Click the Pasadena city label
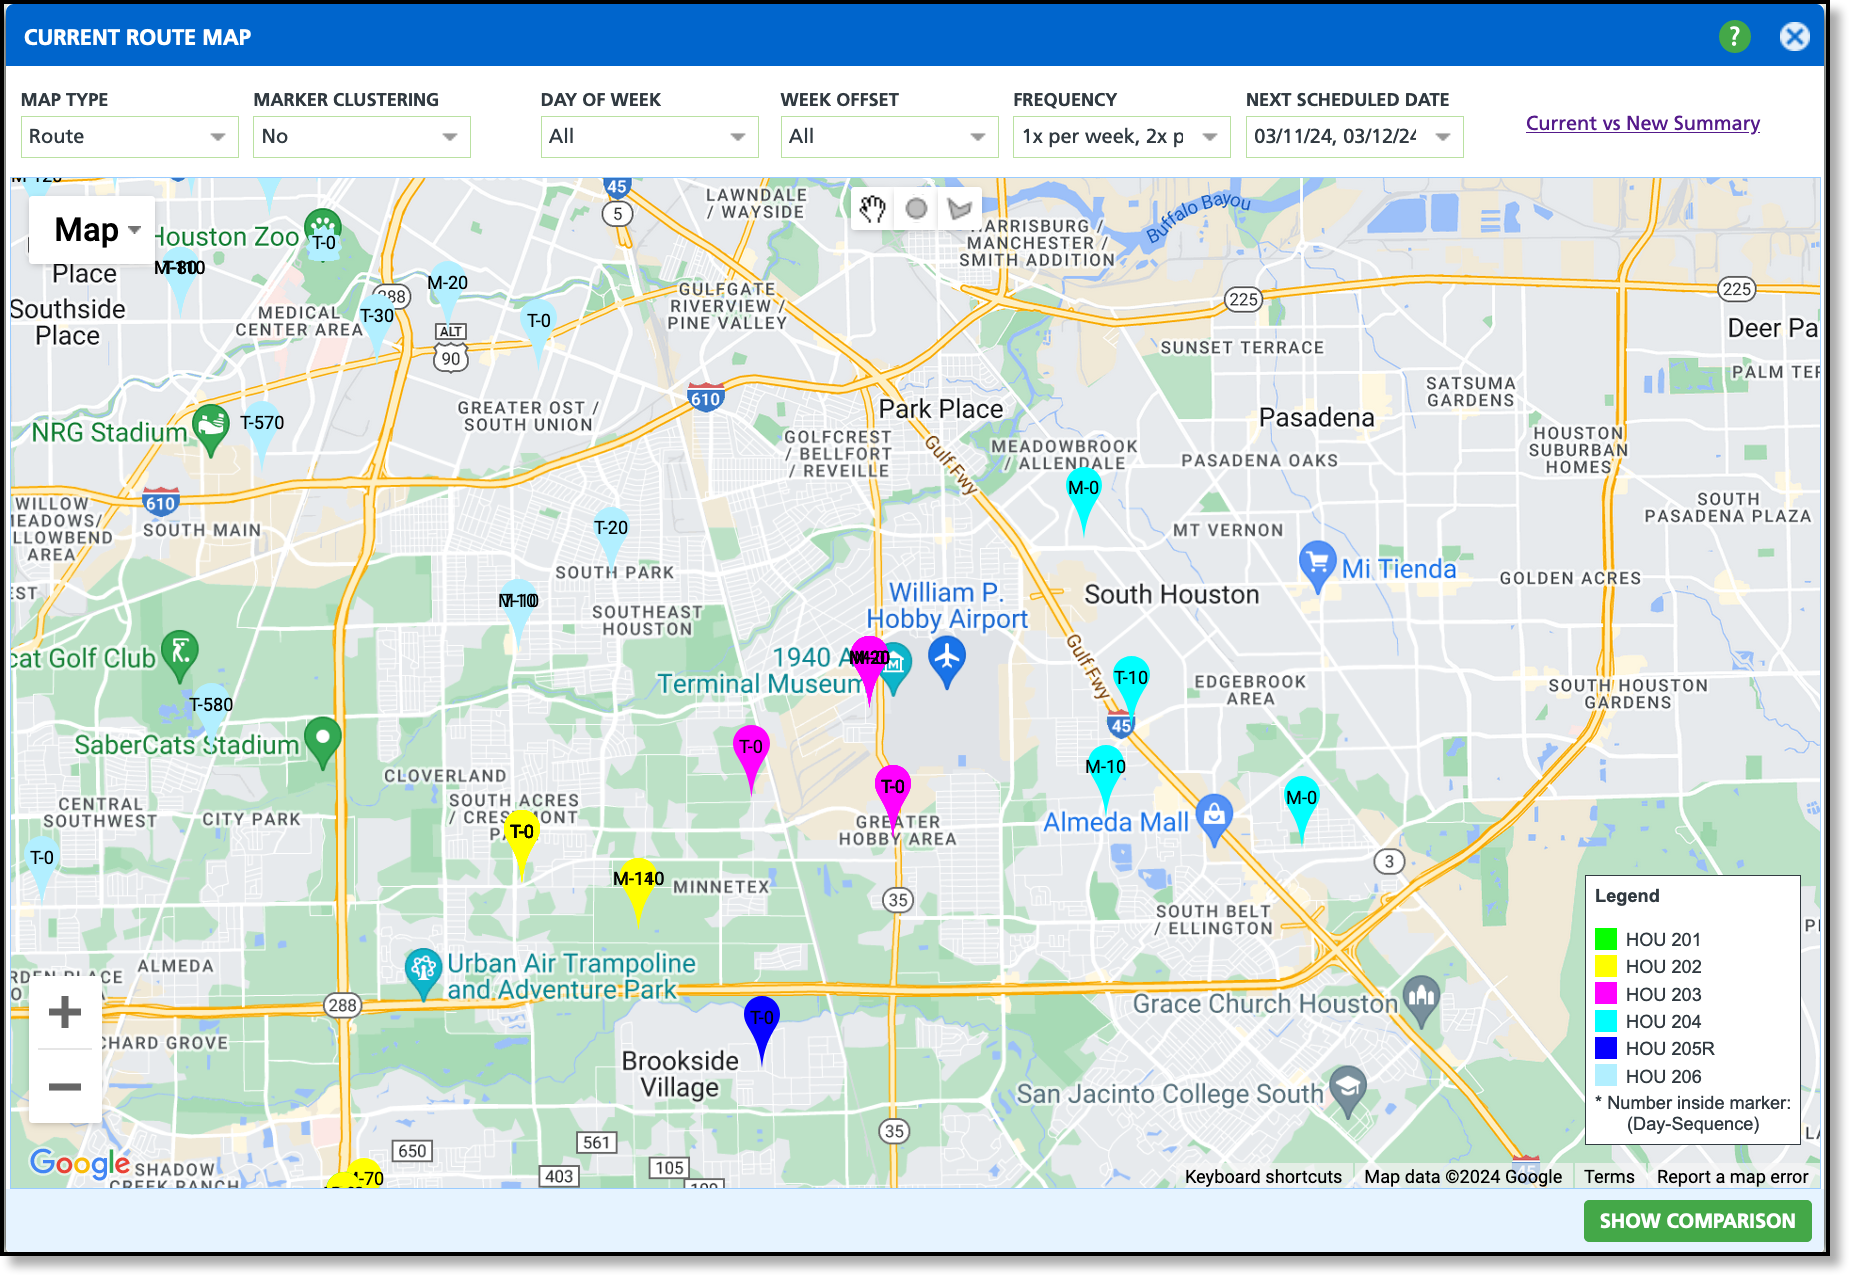Screen dimensions: 1850x1276 [1316, 417]
